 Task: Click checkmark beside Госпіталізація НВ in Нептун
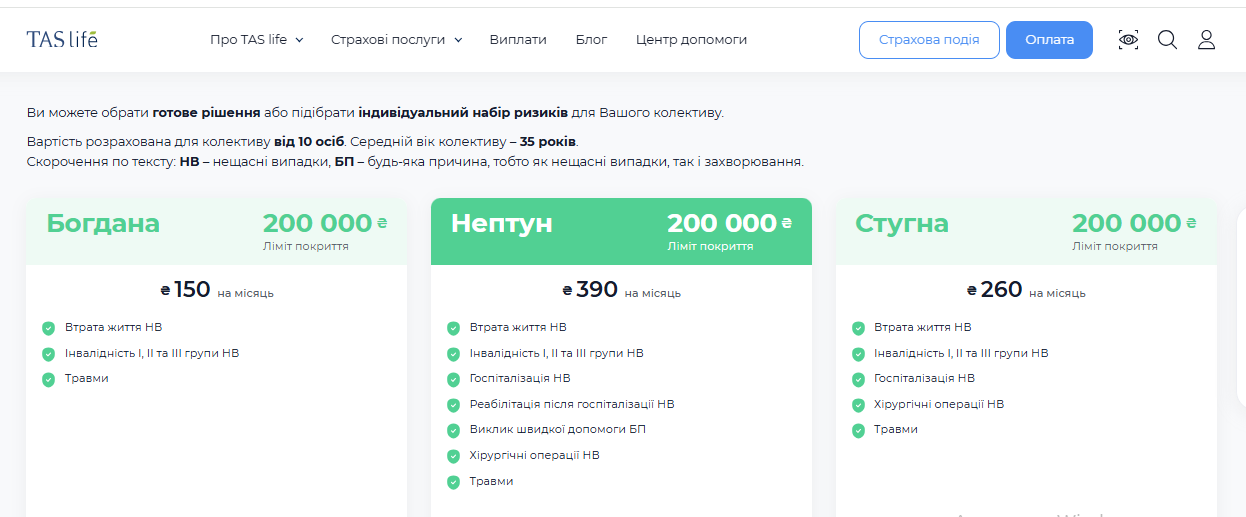click(x=453, y=379)
